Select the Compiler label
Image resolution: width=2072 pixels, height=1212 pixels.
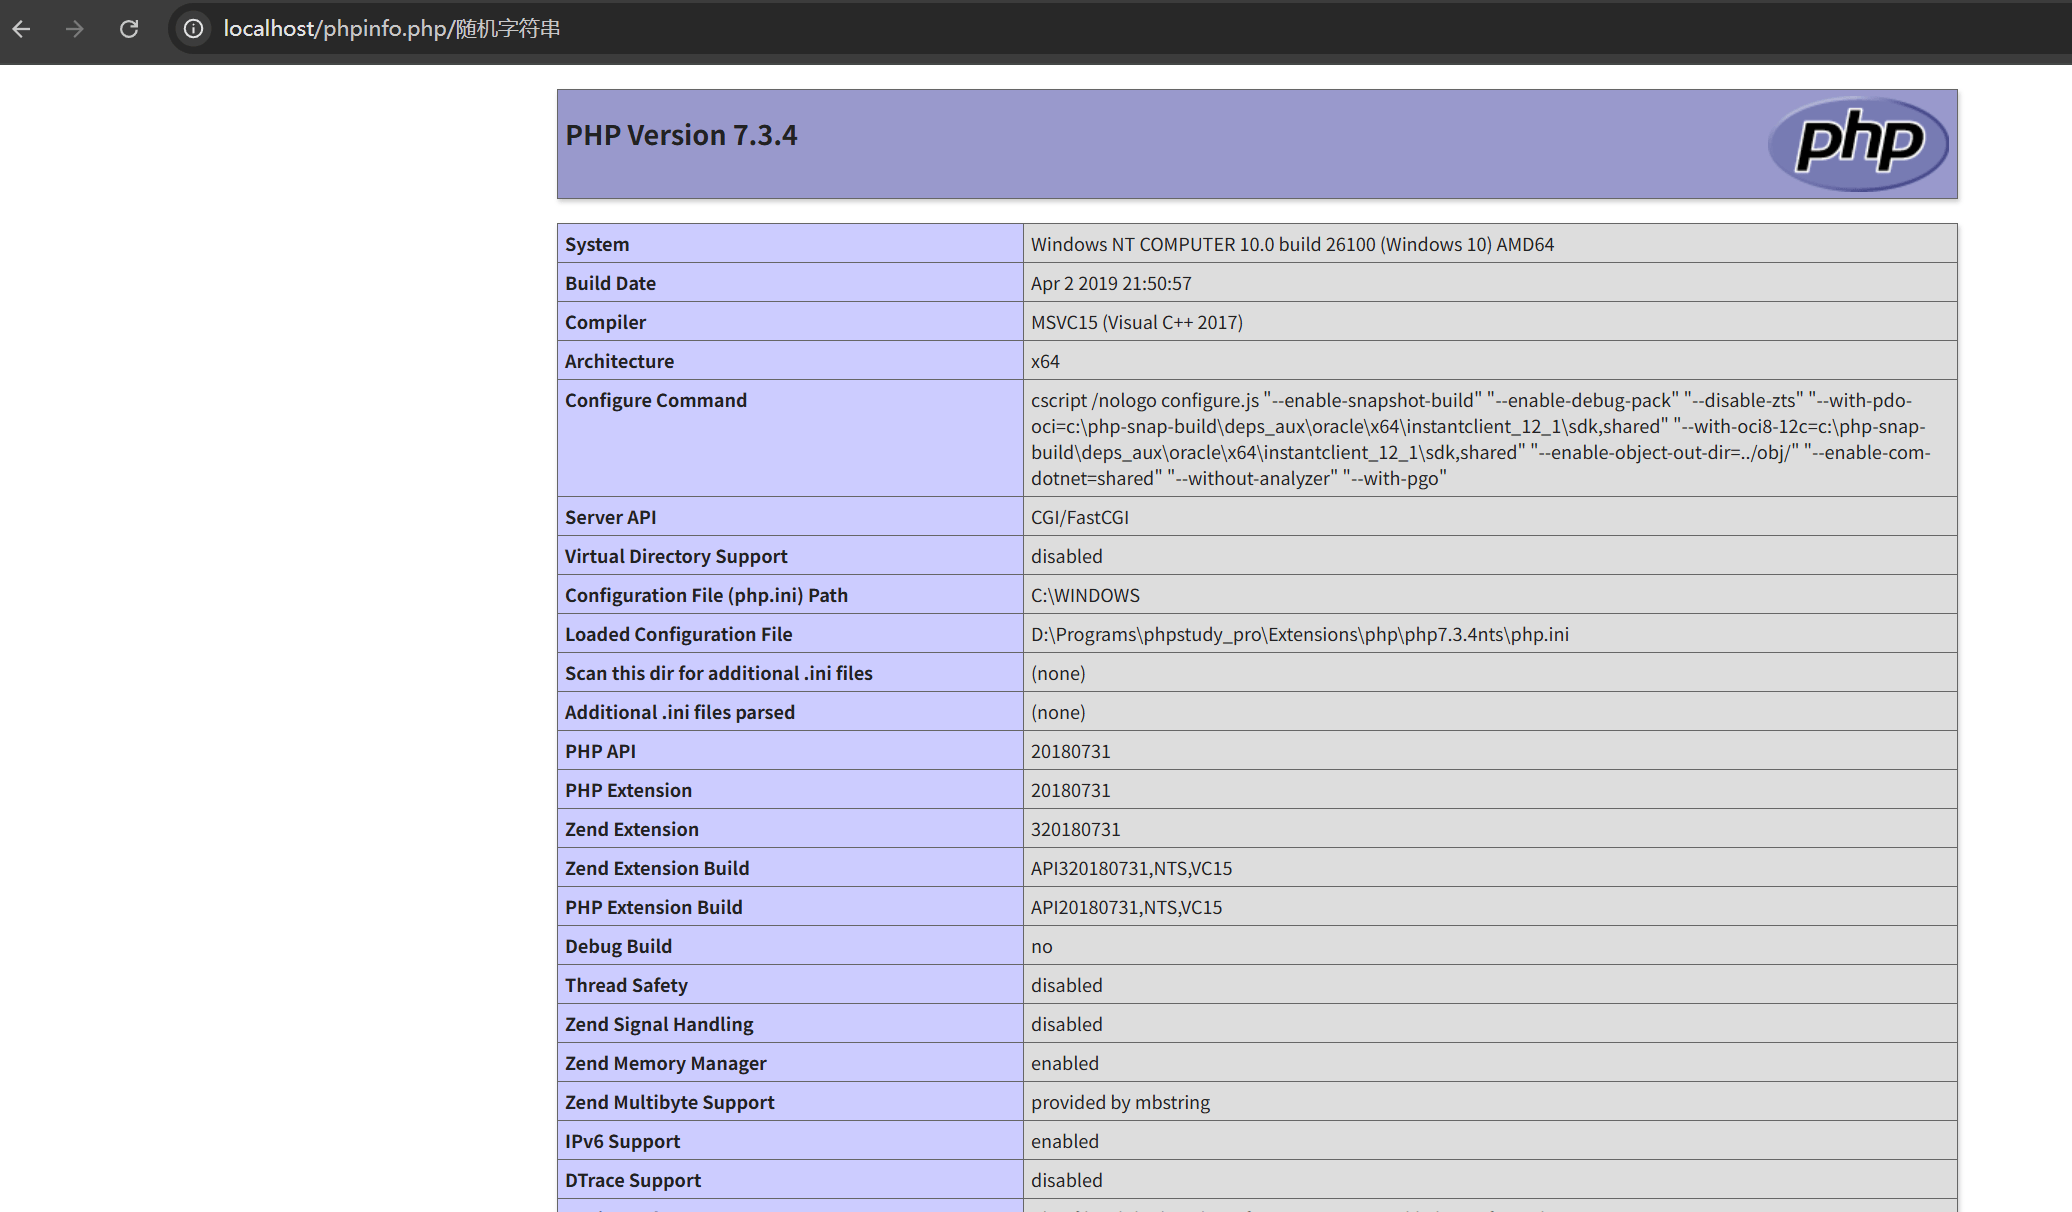[605, 322]
